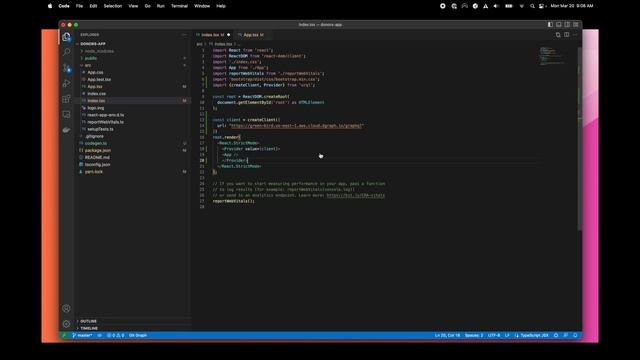Open the Docker whale icon in activity bar
Image resolution: width=640 pixels, height=360 pixels.
[66, 130]
